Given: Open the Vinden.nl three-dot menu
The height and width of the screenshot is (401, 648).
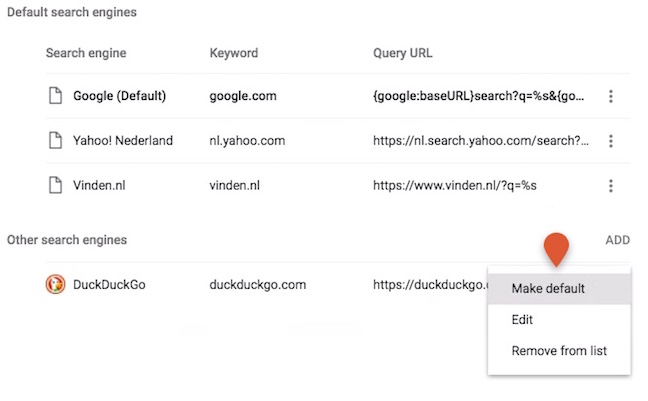Looking at the screenshot, I should pos(610,186).
